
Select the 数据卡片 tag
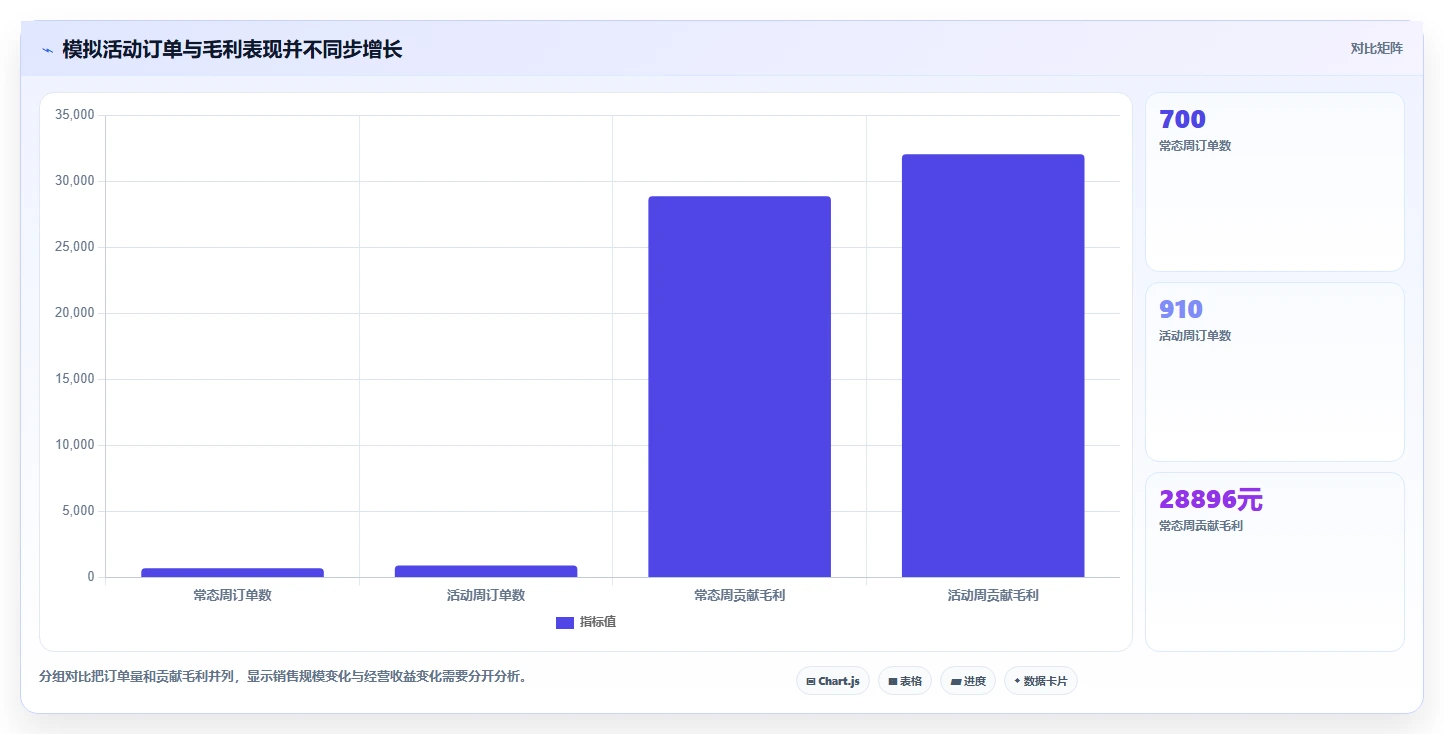(x=1041, y=681)
